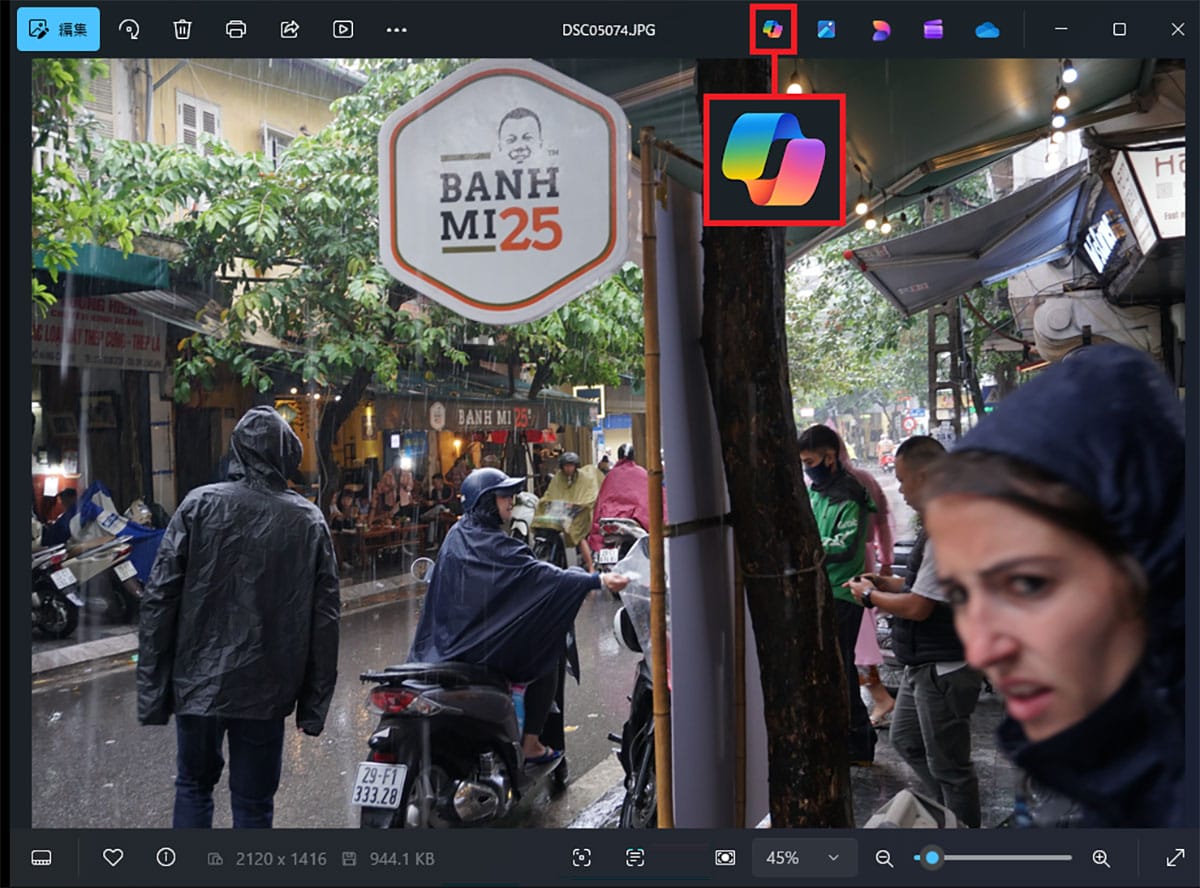Start the slideshow from the toolbar icon
The width and height of the screenshot is (1200, 888).
tap(342, 29)
